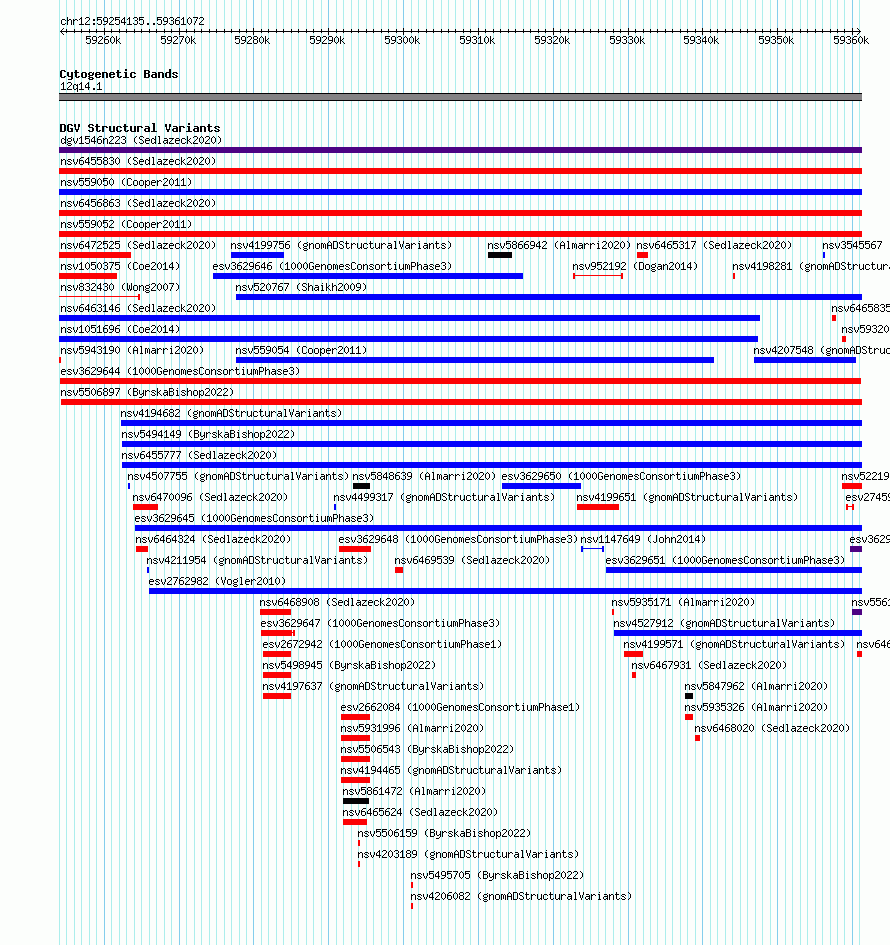Select the nsv6470096 (Sedlazeck2020) label
The width and height of the screenshot is (890, 945).
click(x=210, y=498)
